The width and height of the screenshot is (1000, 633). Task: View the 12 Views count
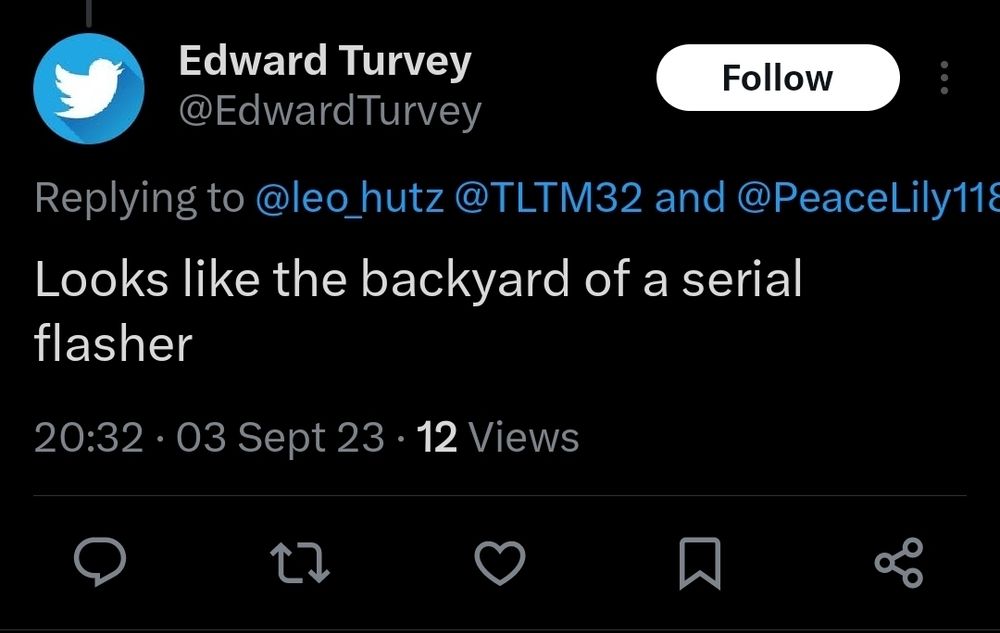pos(497,437)
